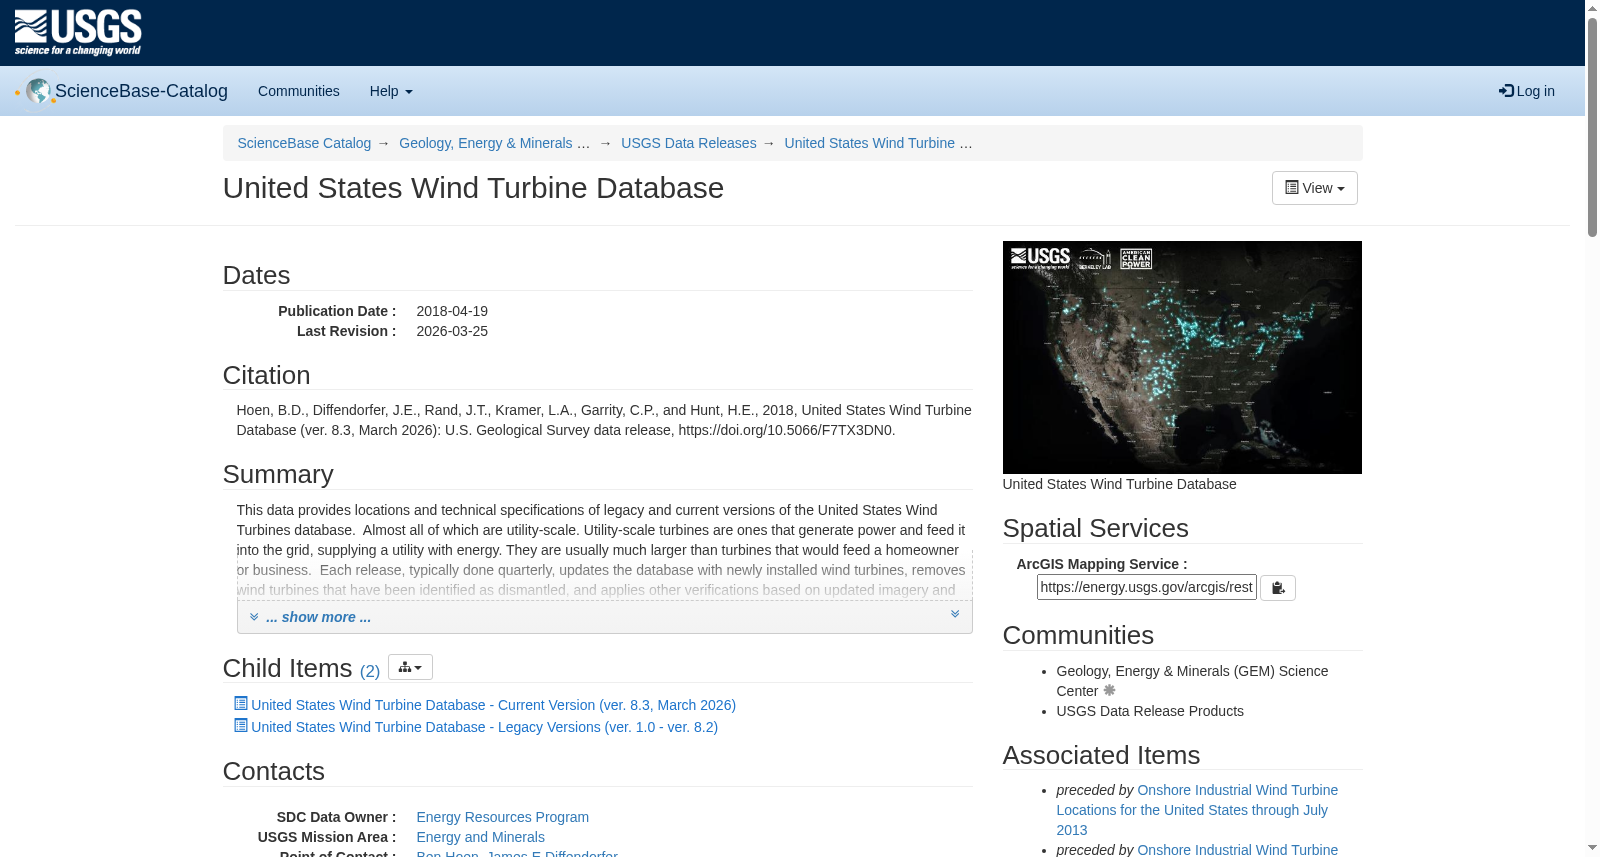Expand summary with show more

pyautogui.click(x=318, y=617)
